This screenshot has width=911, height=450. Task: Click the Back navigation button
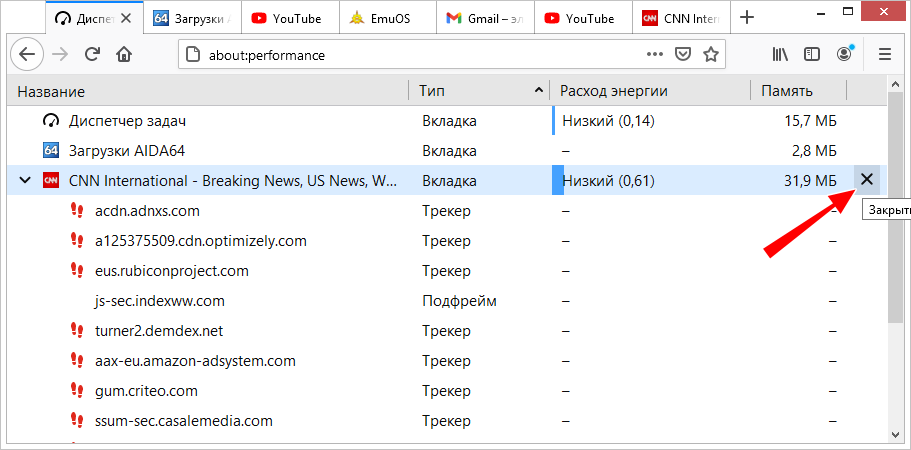click(x=27, y=55)
